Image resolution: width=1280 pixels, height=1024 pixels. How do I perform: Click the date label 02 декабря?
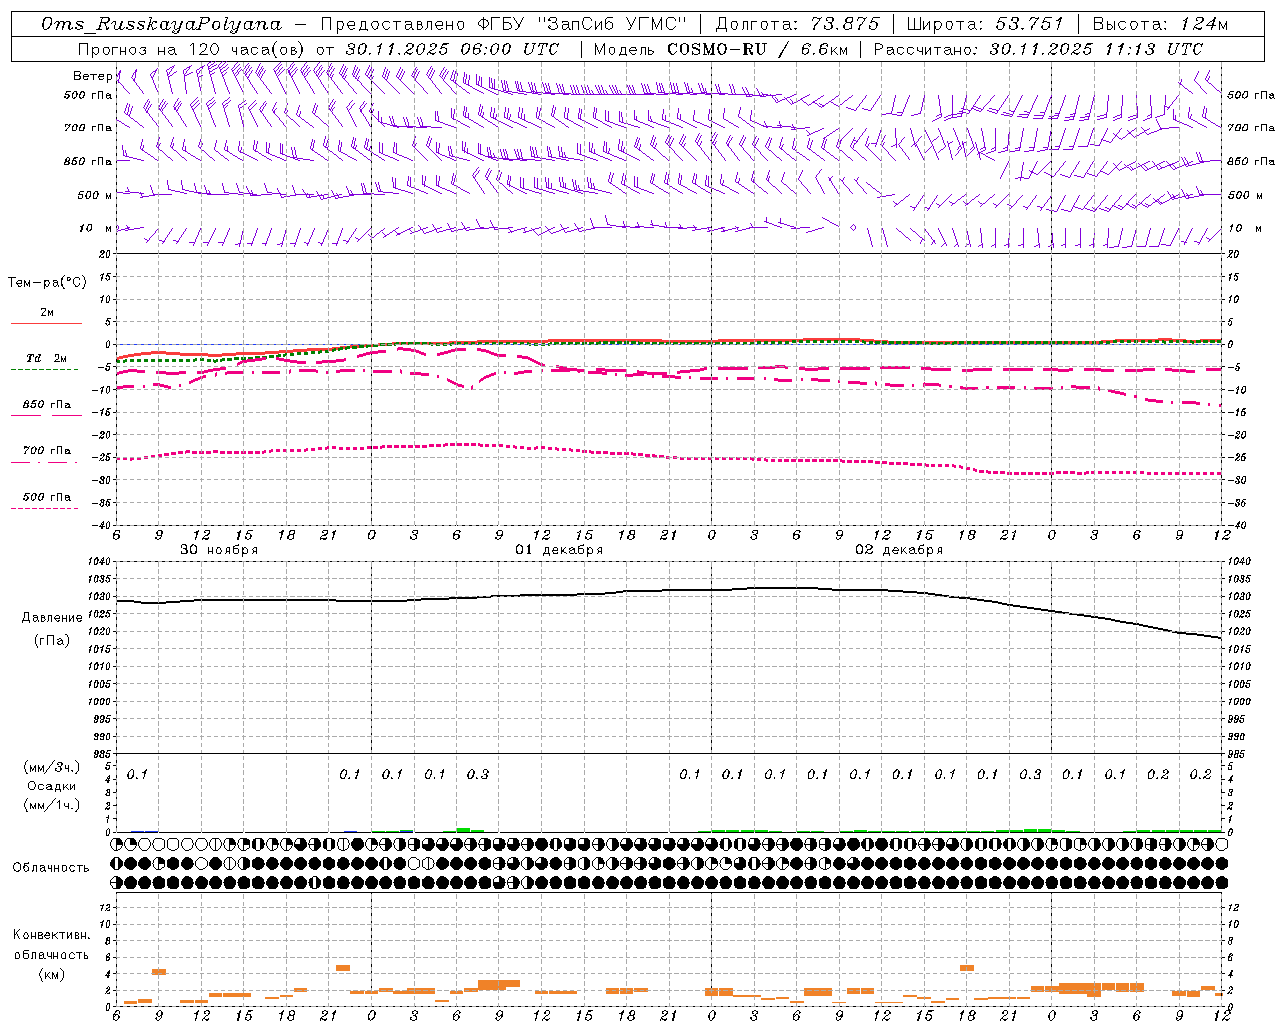coord(899,550)
